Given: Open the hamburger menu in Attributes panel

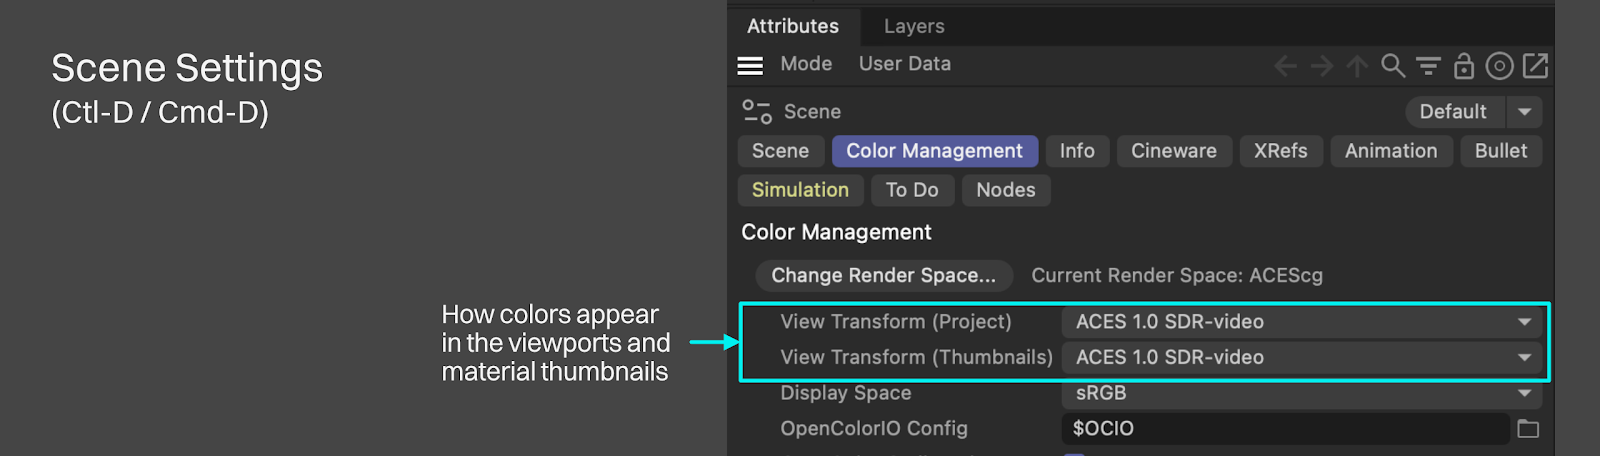Looking at the screenshot, I should (x=750, y=65).
